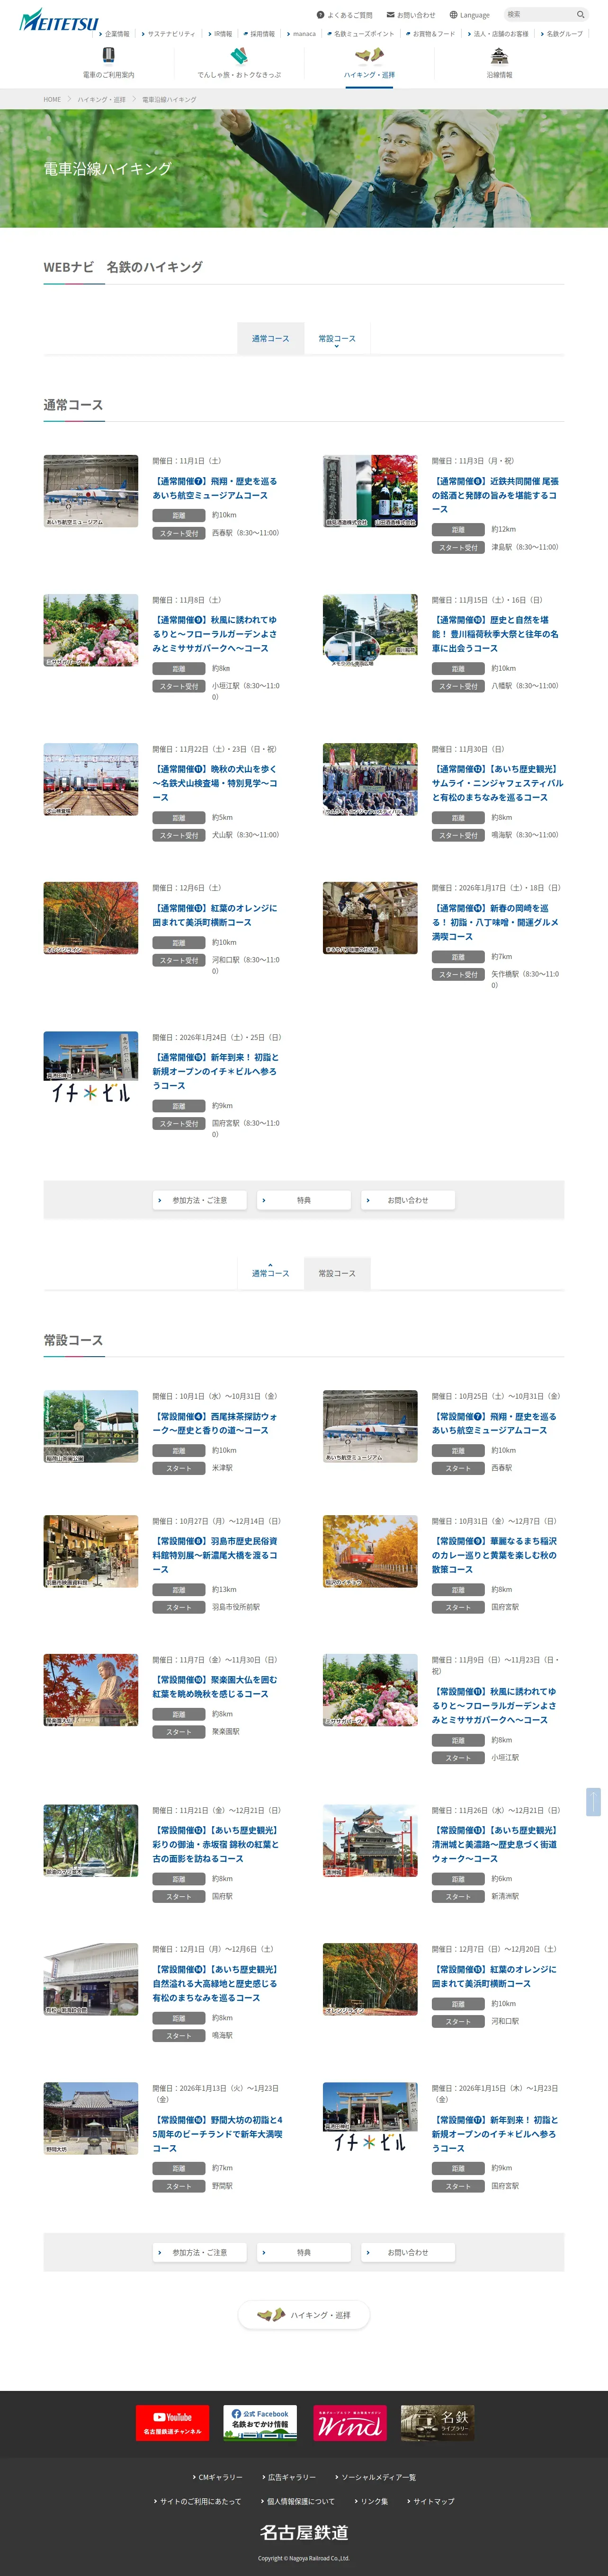Open 常設開催❸ 羽島市歴史民俗資料館 course link
Image resolution: width=608 pixels, height=2576 pixels.
coord(215,1555)
